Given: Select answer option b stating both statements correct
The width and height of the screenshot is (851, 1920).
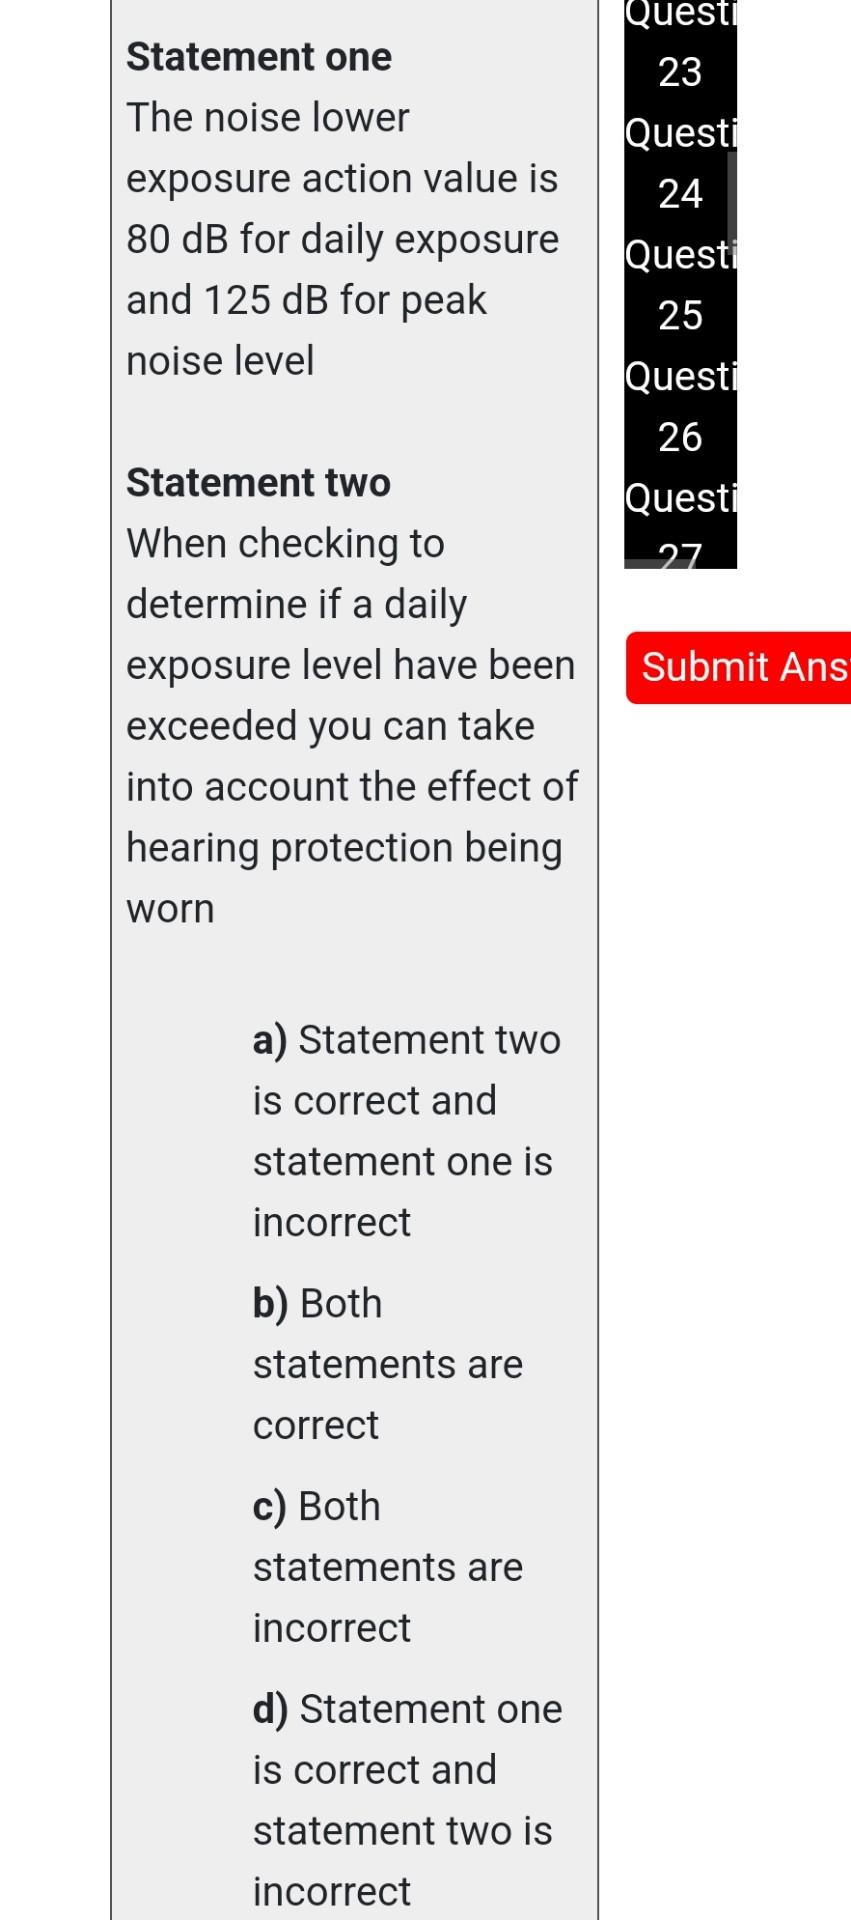Looking at the screenshot, I should coord(385,1363).
